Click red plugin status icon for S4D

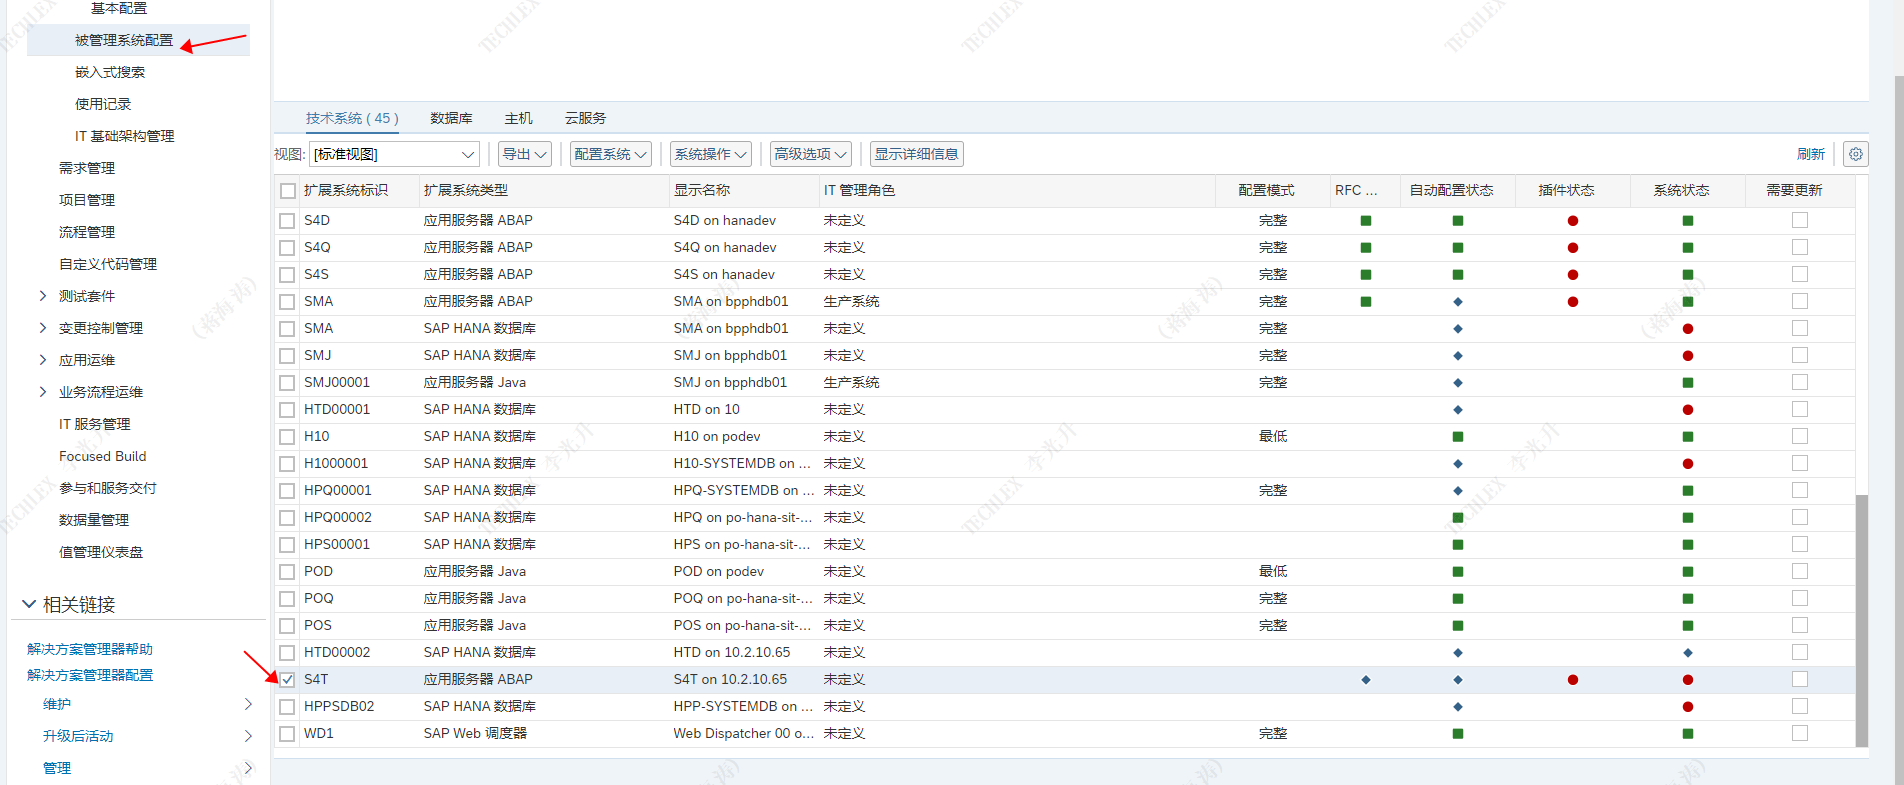coord(1573,221)
